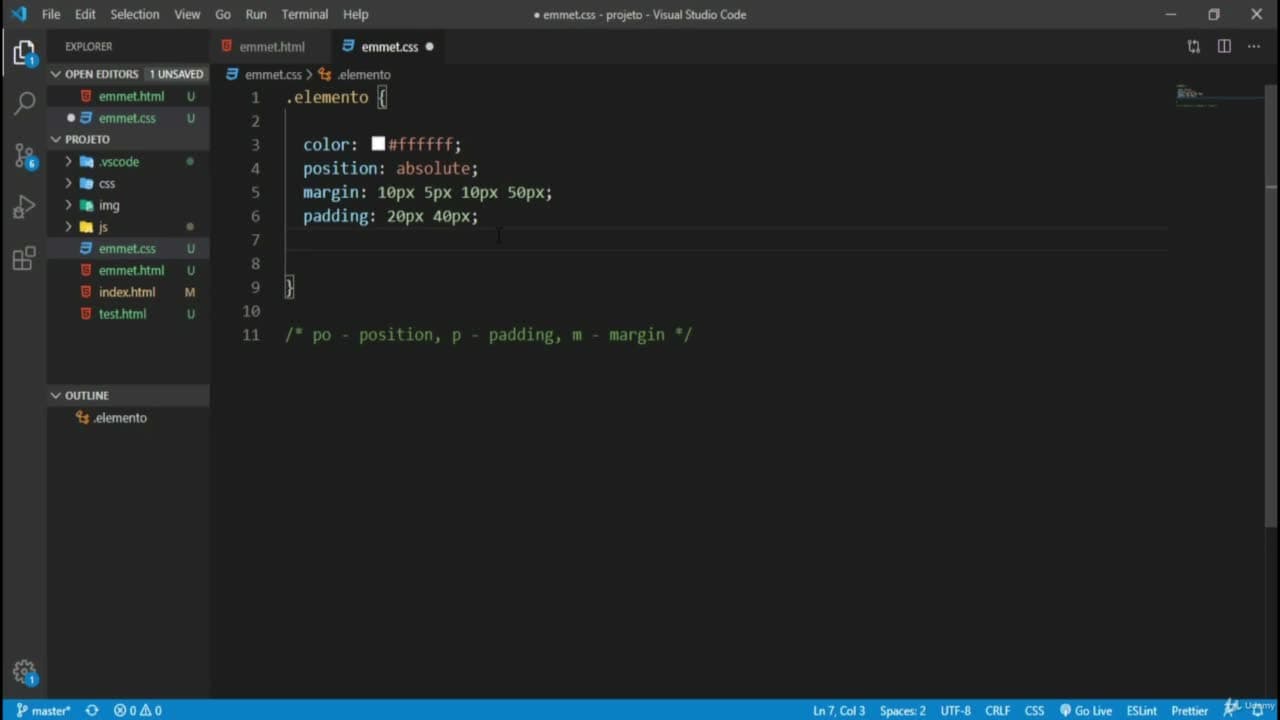This screenshot has height=720, width=1280.
Task: Open the File menu
Action: pyautogui.click(x=51, y=14)
